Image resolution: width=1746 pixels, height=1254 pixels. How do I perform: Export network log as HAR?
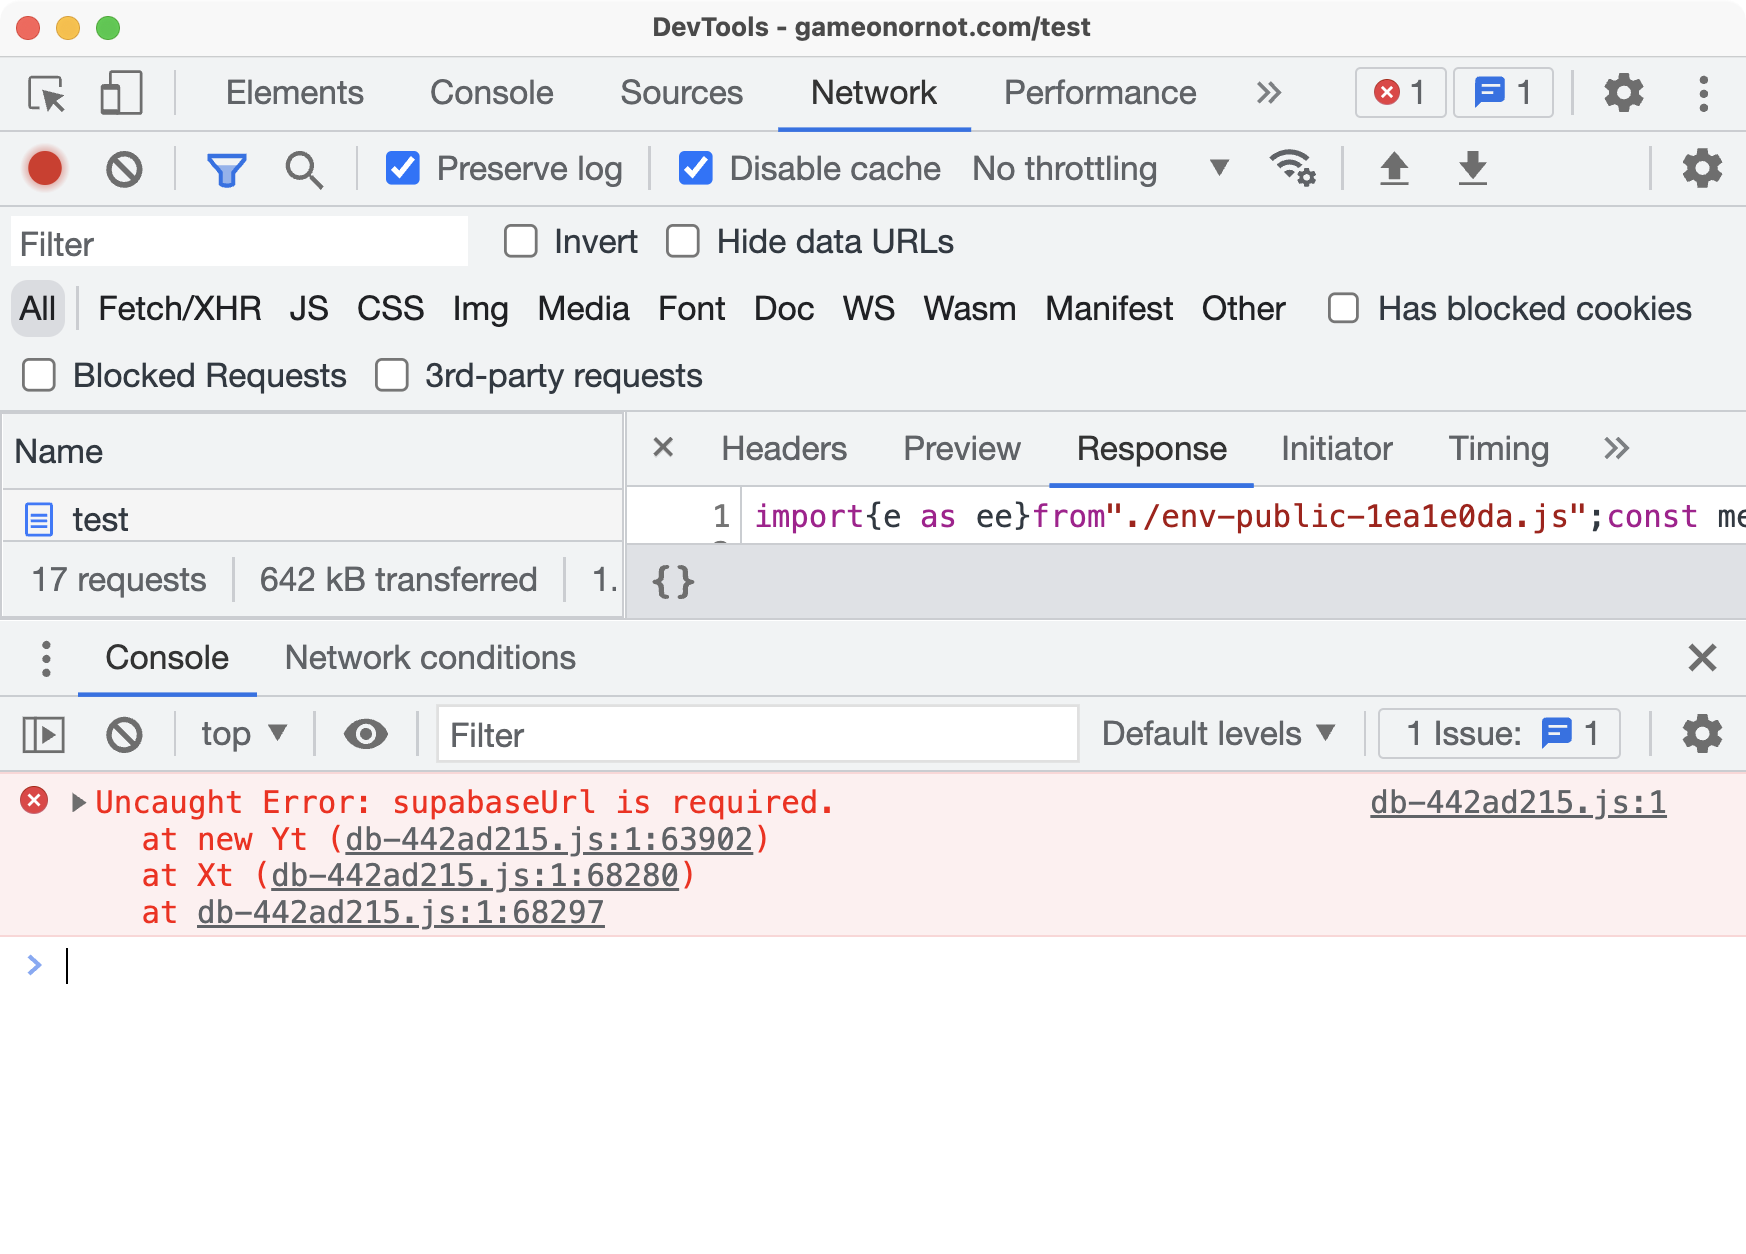pos(1472,168)
